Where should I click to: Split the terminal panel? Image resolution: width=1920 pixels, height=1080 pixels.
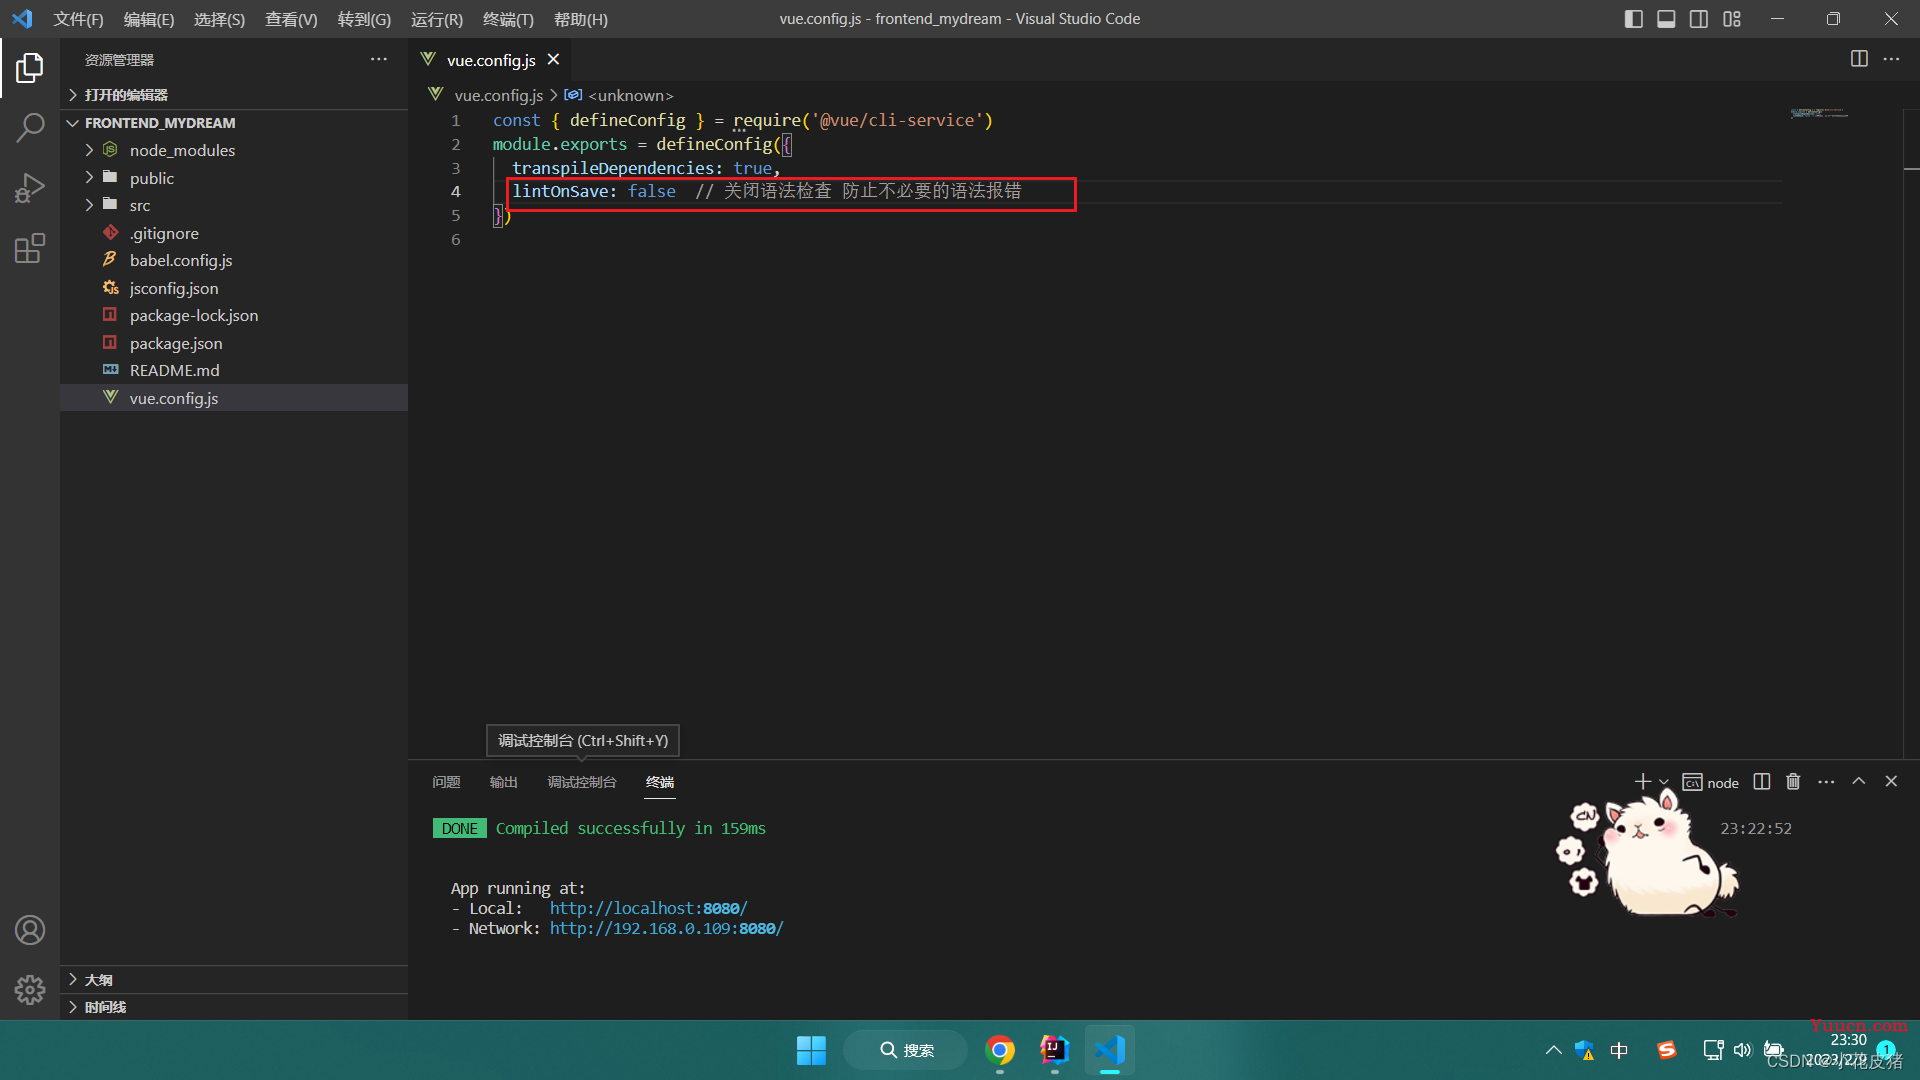pyautogui.click(x=1762, y=782)
